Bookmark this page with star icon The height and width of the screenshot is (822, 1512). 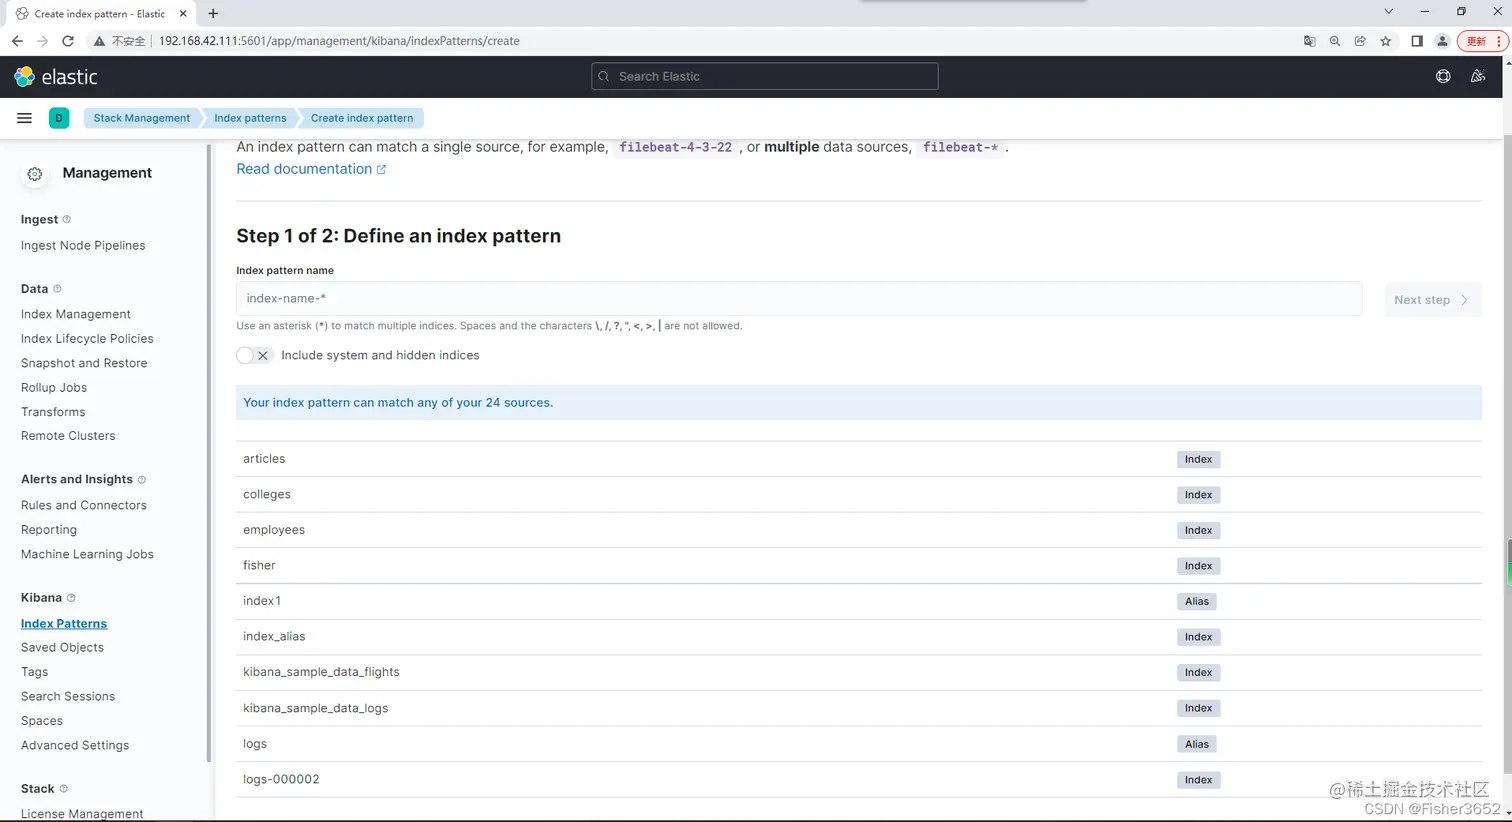(x=1386, y=41)
